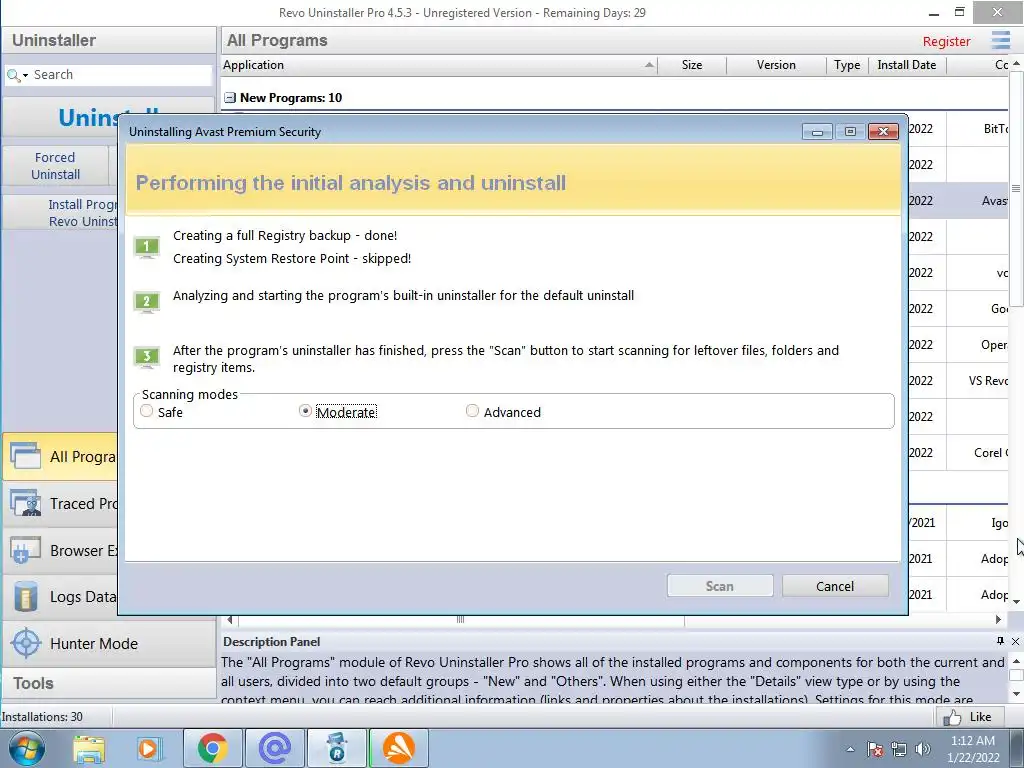Image resolution: width=1024 pixels, height=768 pixels.
Task: Click the Like thumbs-up icon
Action: [x=952, y=718]
